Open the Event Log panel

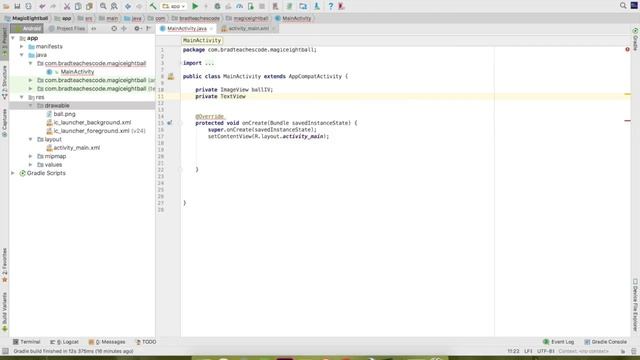(559, 342)
